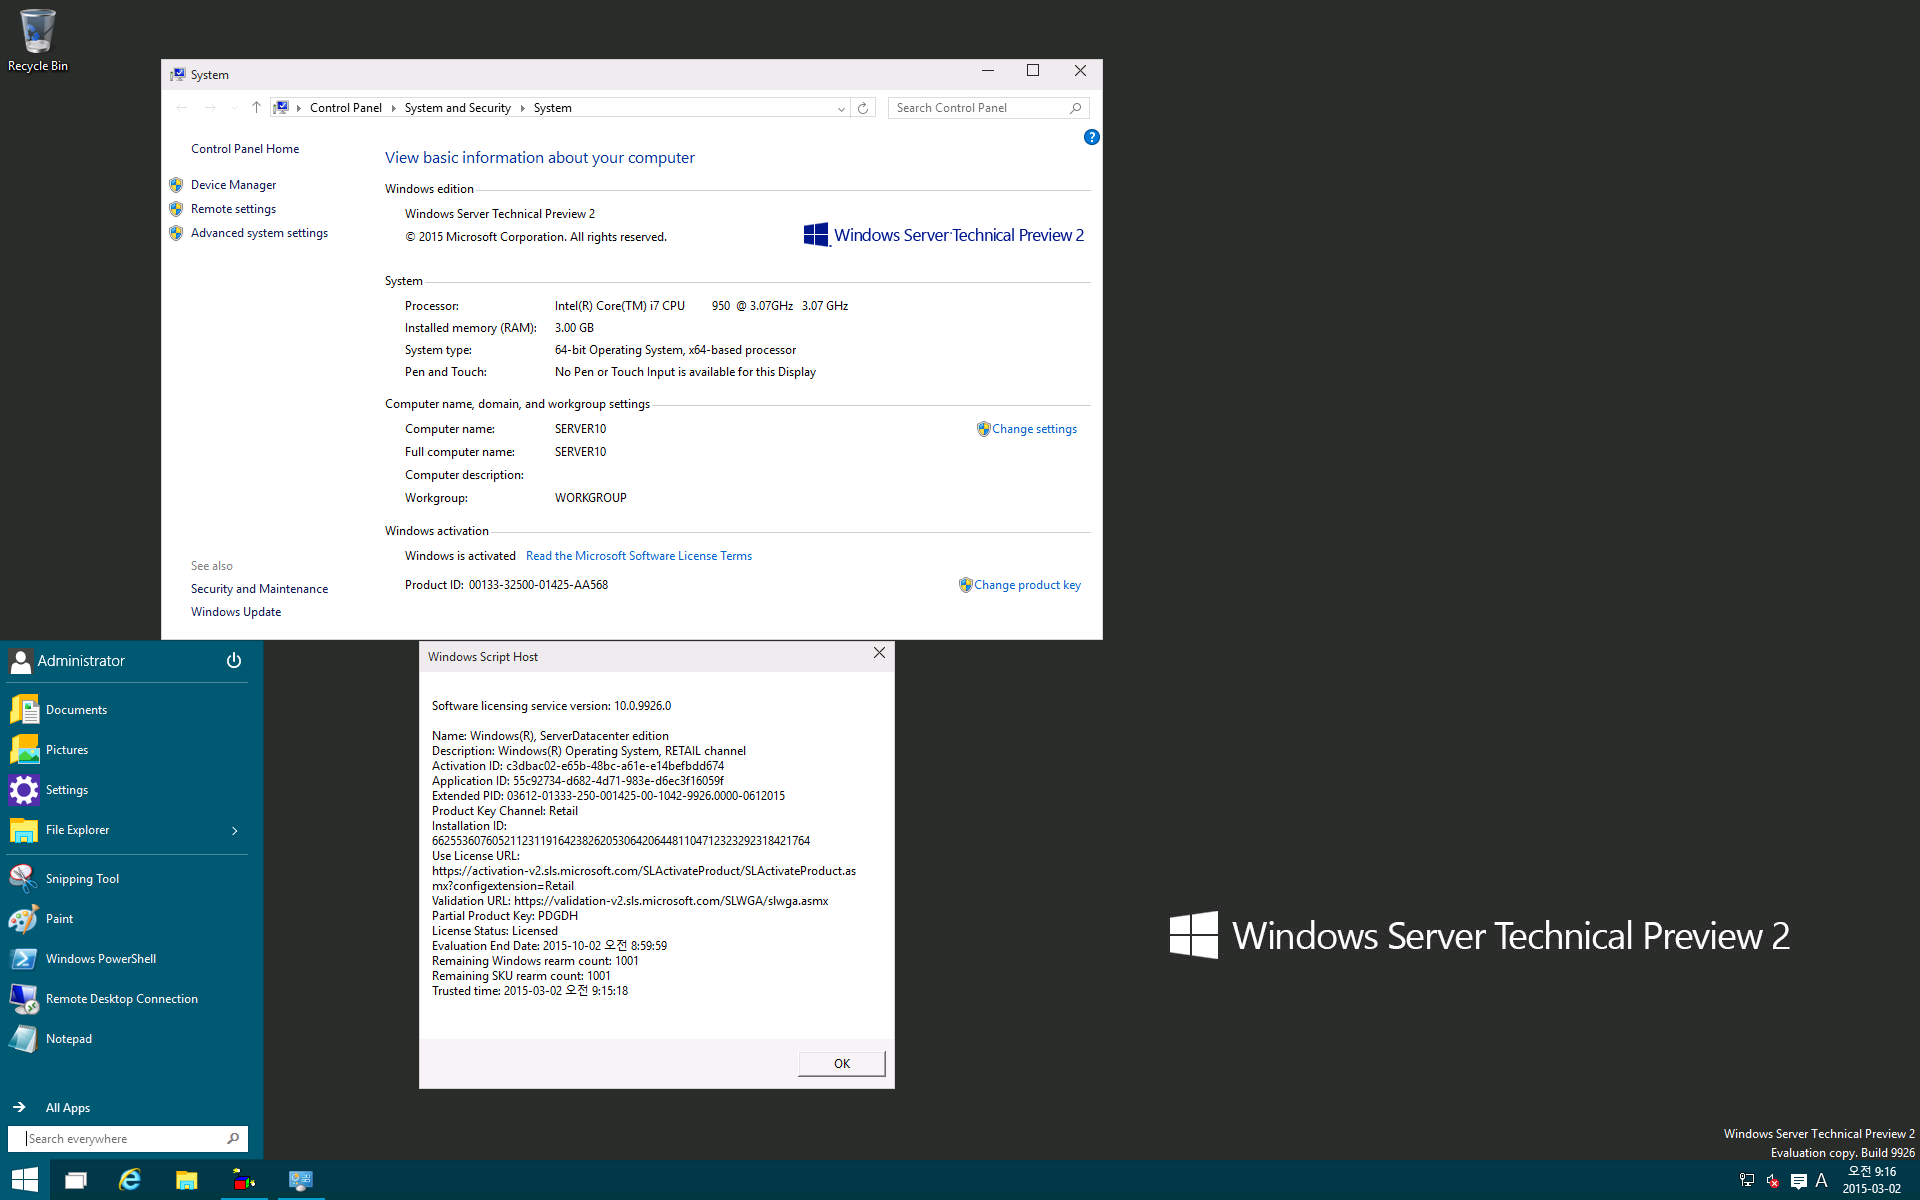1920x1200 pixels.
Task: Click the Administrator user account in Start menu
Action: [67, 661]
